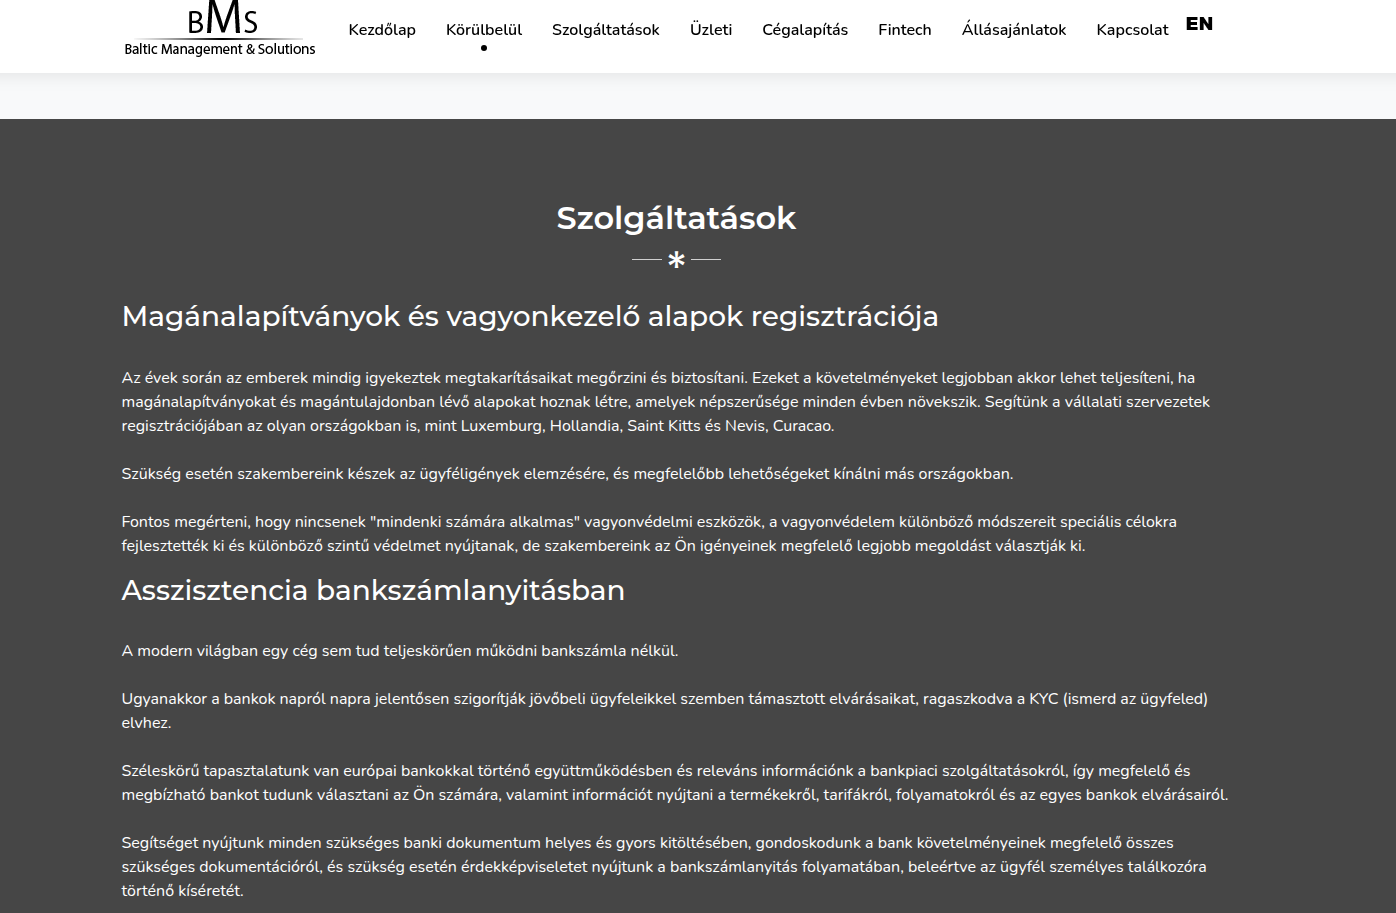Click the active dot under Körülbelül
The width and height of the screenshot is (1396, 913).
[x=484, y=48]
